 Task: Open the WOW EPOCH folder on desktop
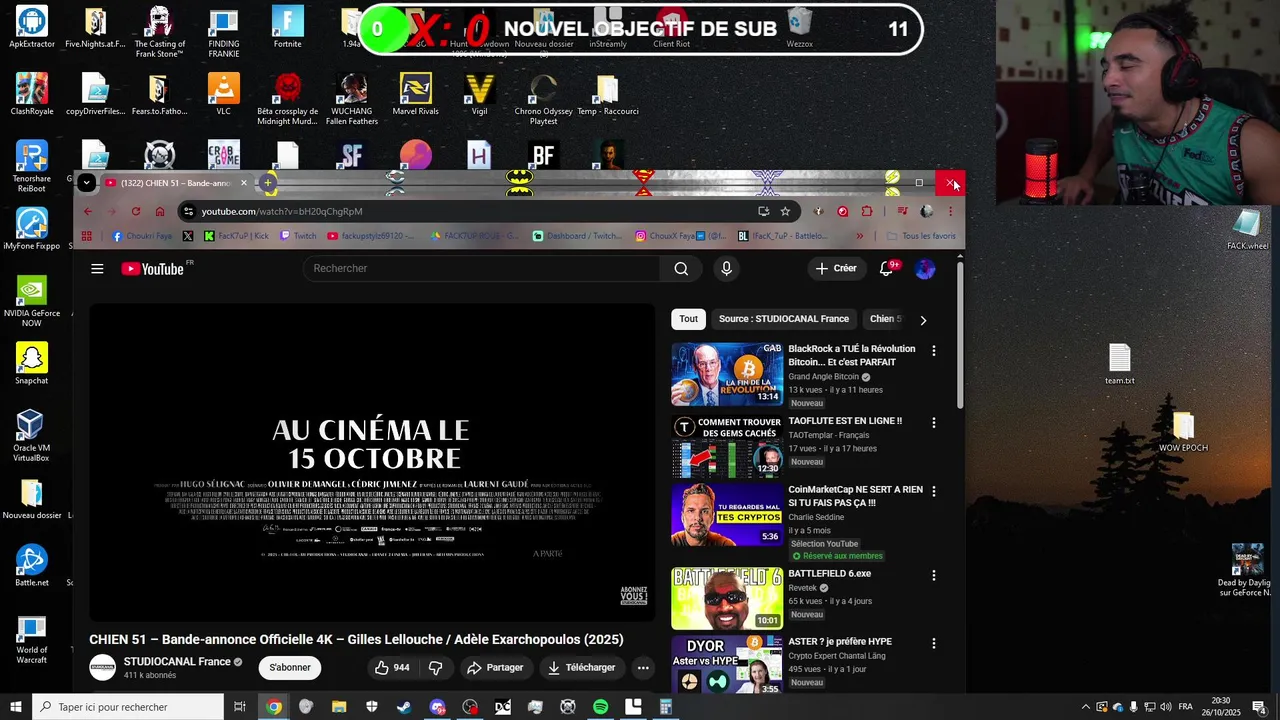pos(1183,432)
